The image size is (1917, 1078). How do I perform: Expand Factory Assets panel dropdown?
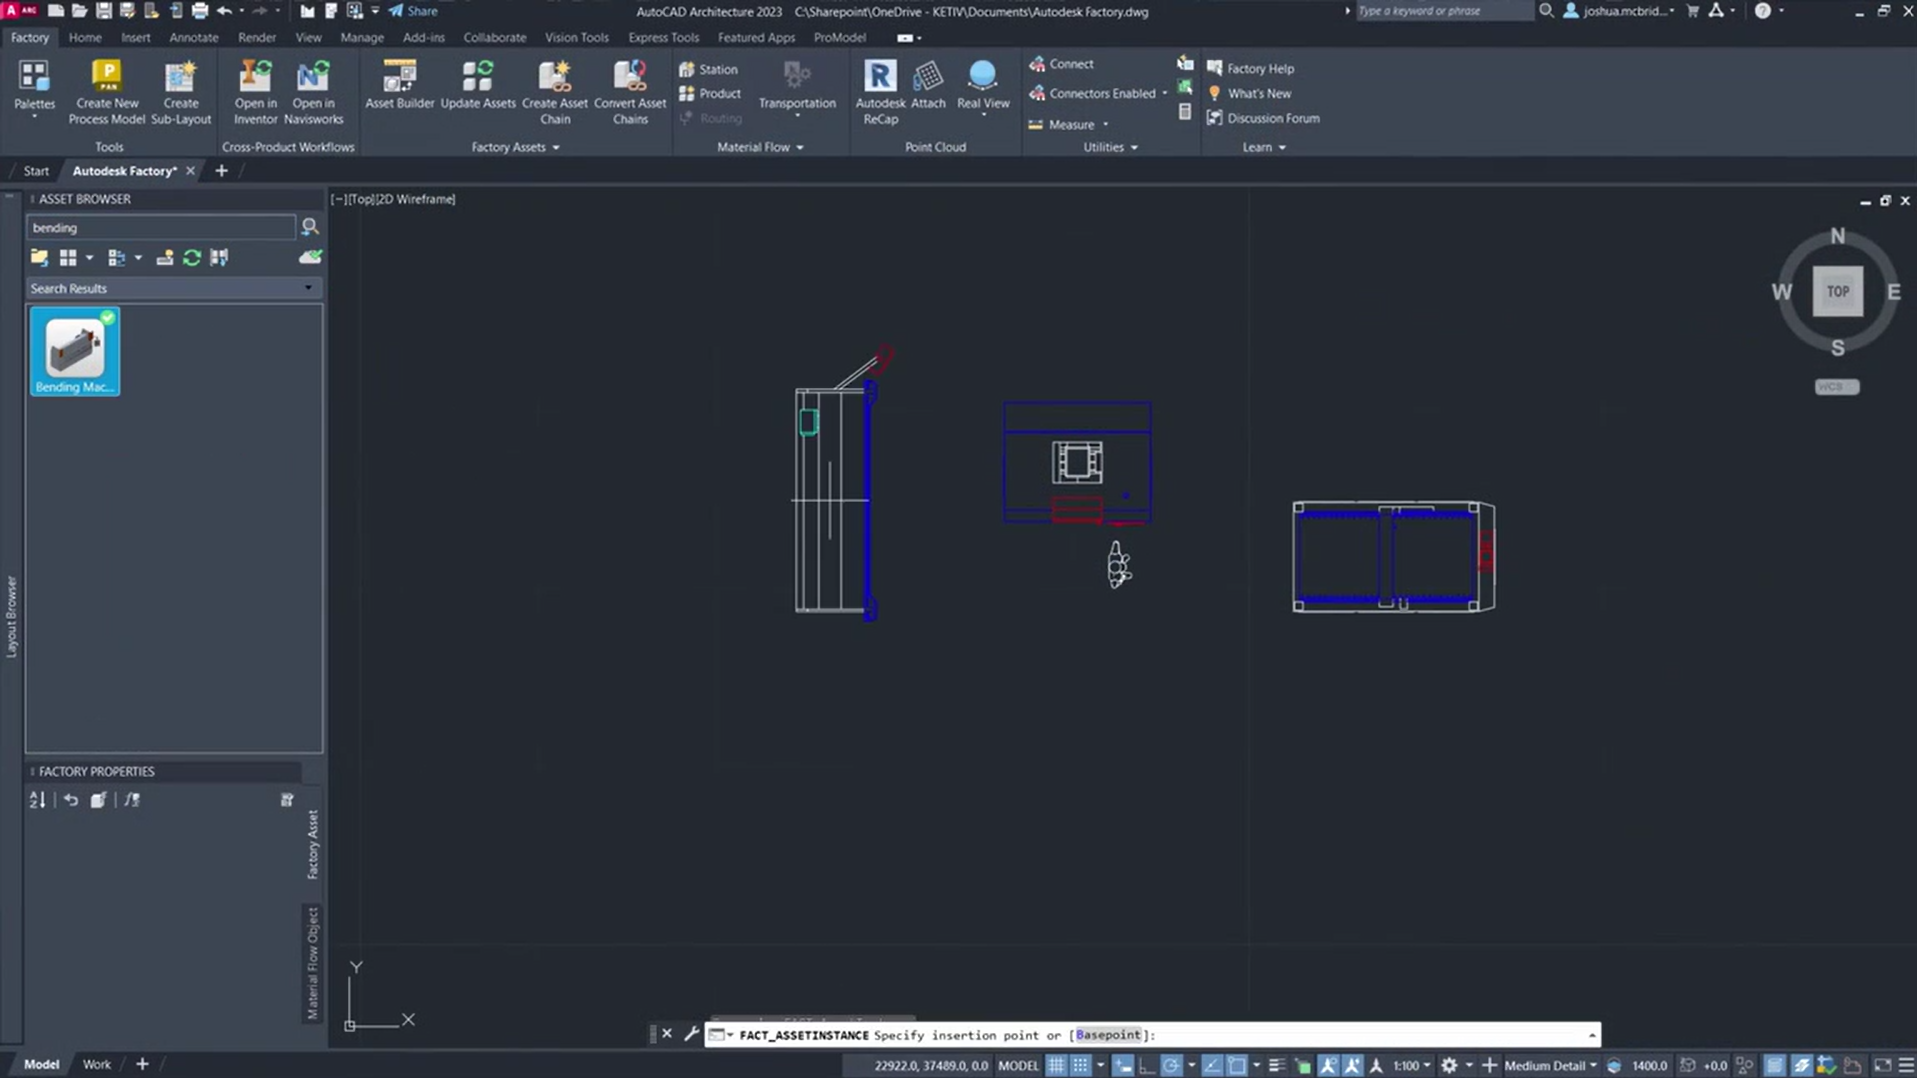556,147
